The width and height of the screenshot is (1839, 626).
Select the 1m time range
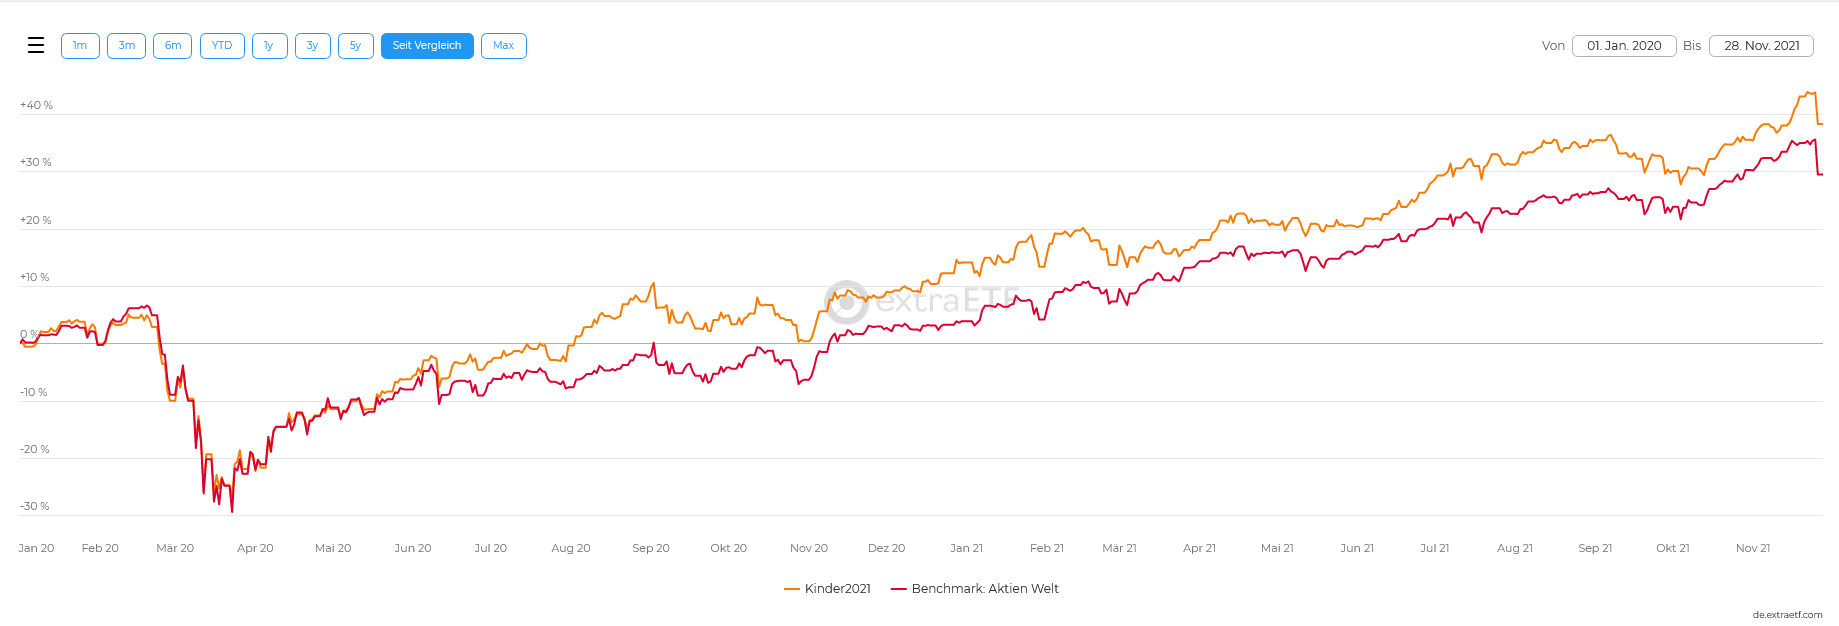(80, 46)
